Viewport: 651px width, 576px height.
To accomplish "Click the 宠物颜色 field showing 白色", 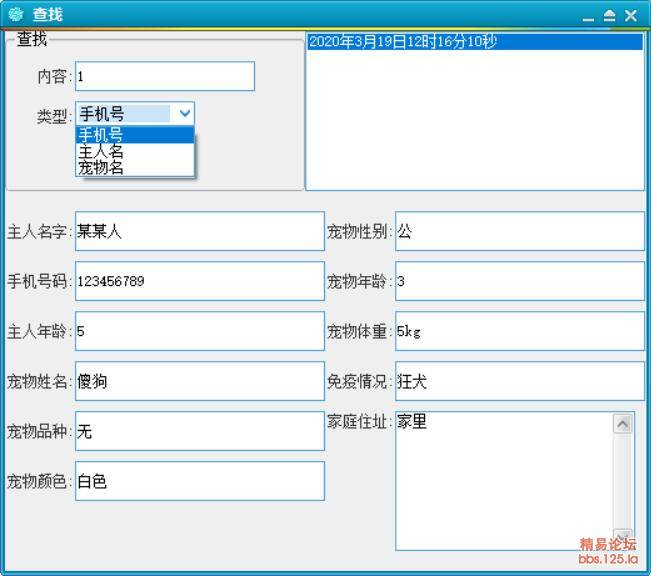I will [200, 481].
